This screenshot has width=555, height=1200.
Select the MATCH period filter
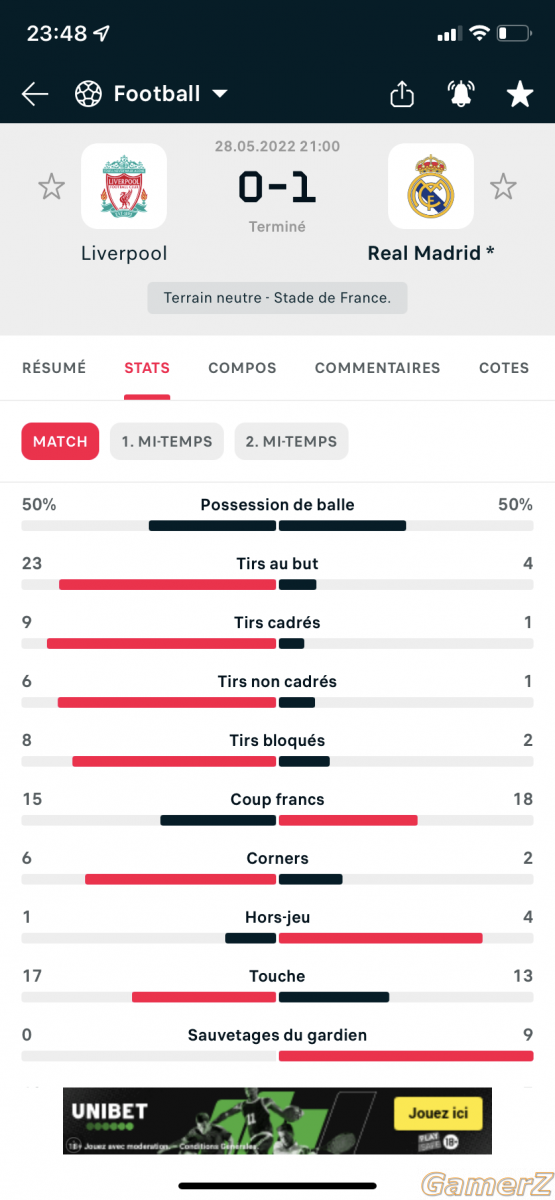[x=60, y=441]
